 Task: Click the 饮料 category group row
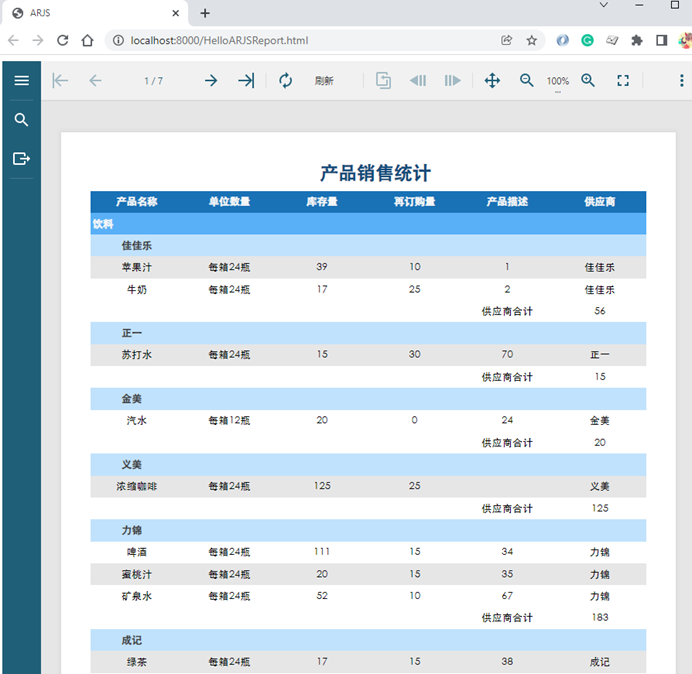(368, 224)
